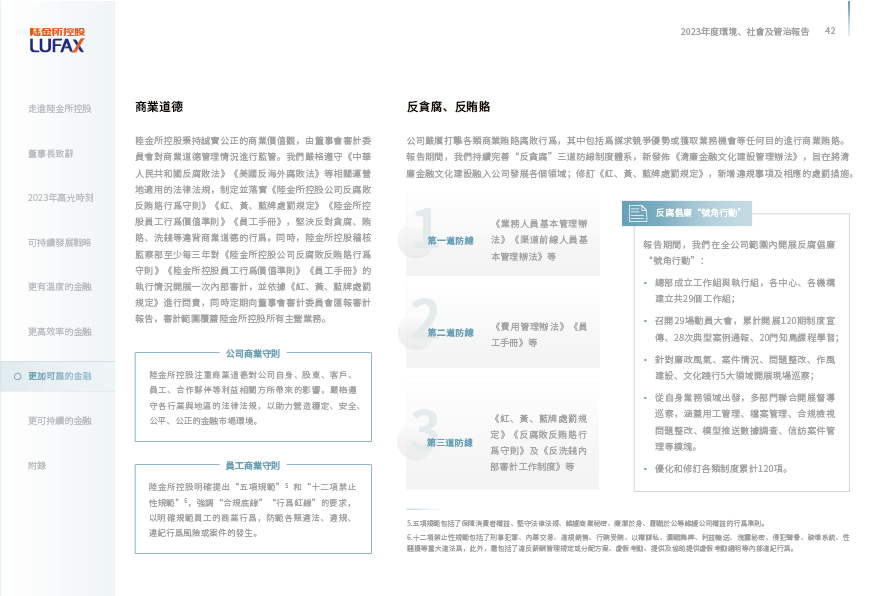Jump to 更高效率的金融 section
This screenshot has width=894, height=596.
coord(60,331)
